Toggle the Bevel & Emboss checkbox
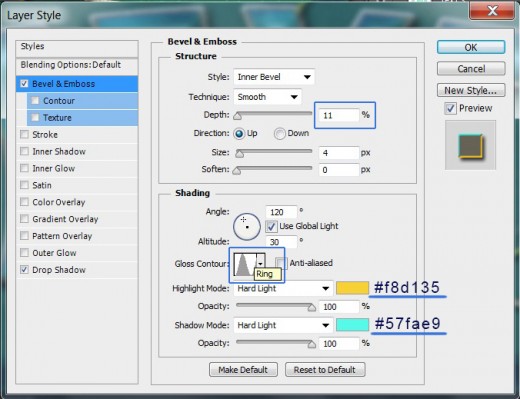 click(x=24, y=83)
